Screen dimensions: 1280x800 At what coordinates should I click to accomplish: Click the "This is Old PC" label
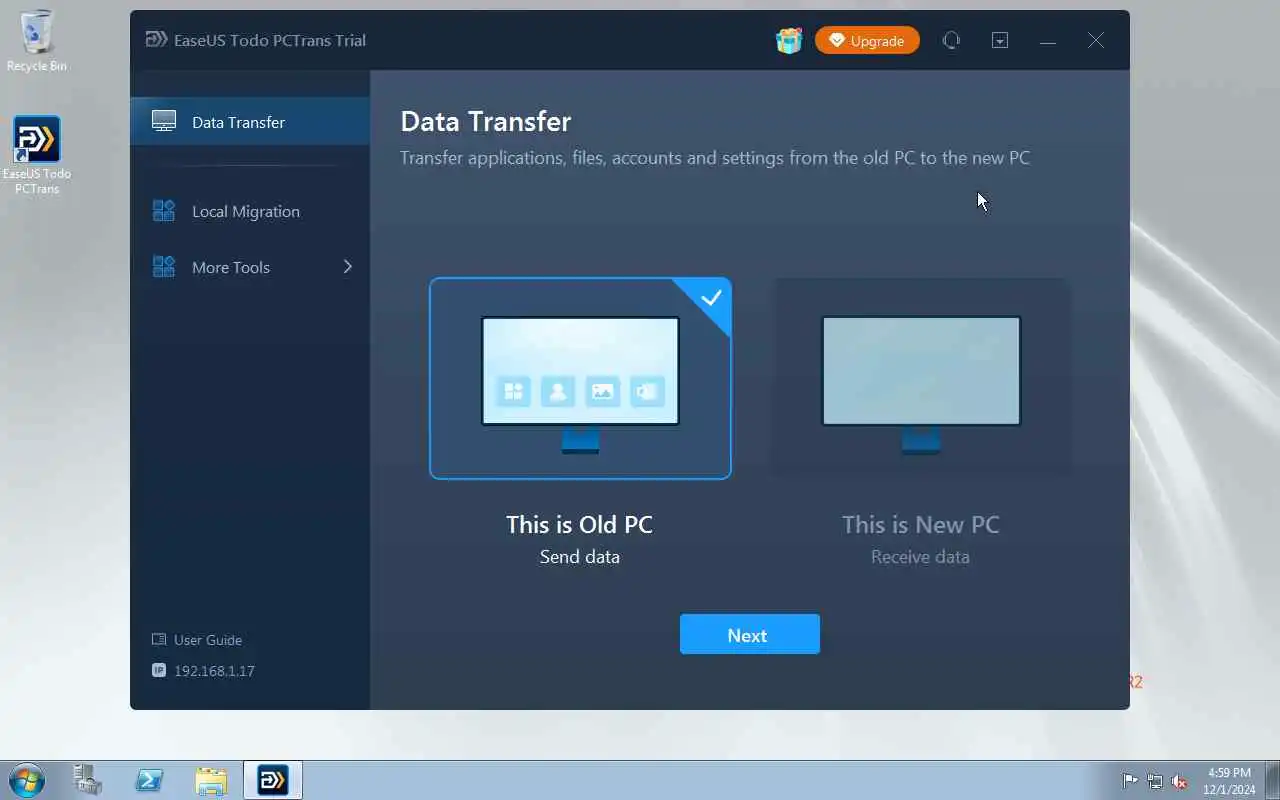pyautogui.click(x=579, y=525)
